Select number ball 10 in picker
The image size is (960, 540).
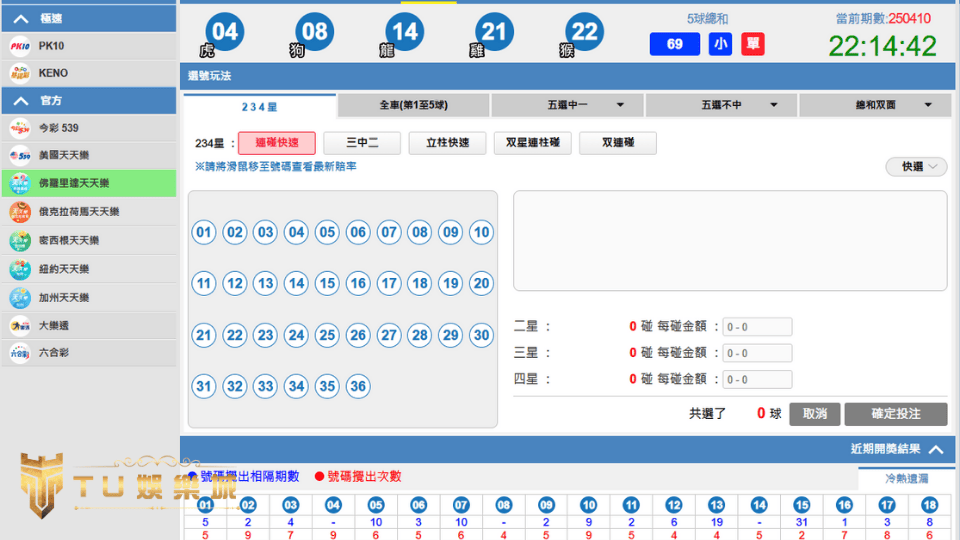click(x=481, y=233)
